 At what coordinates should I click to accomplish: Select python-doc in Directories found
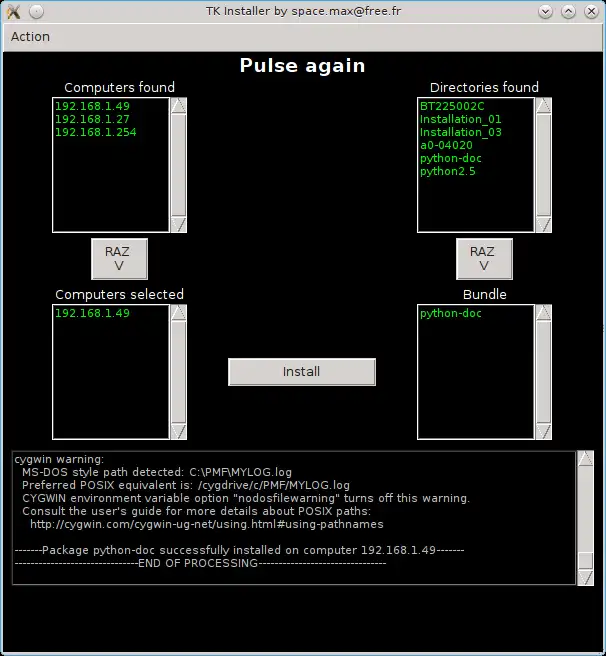coord(451,158)
